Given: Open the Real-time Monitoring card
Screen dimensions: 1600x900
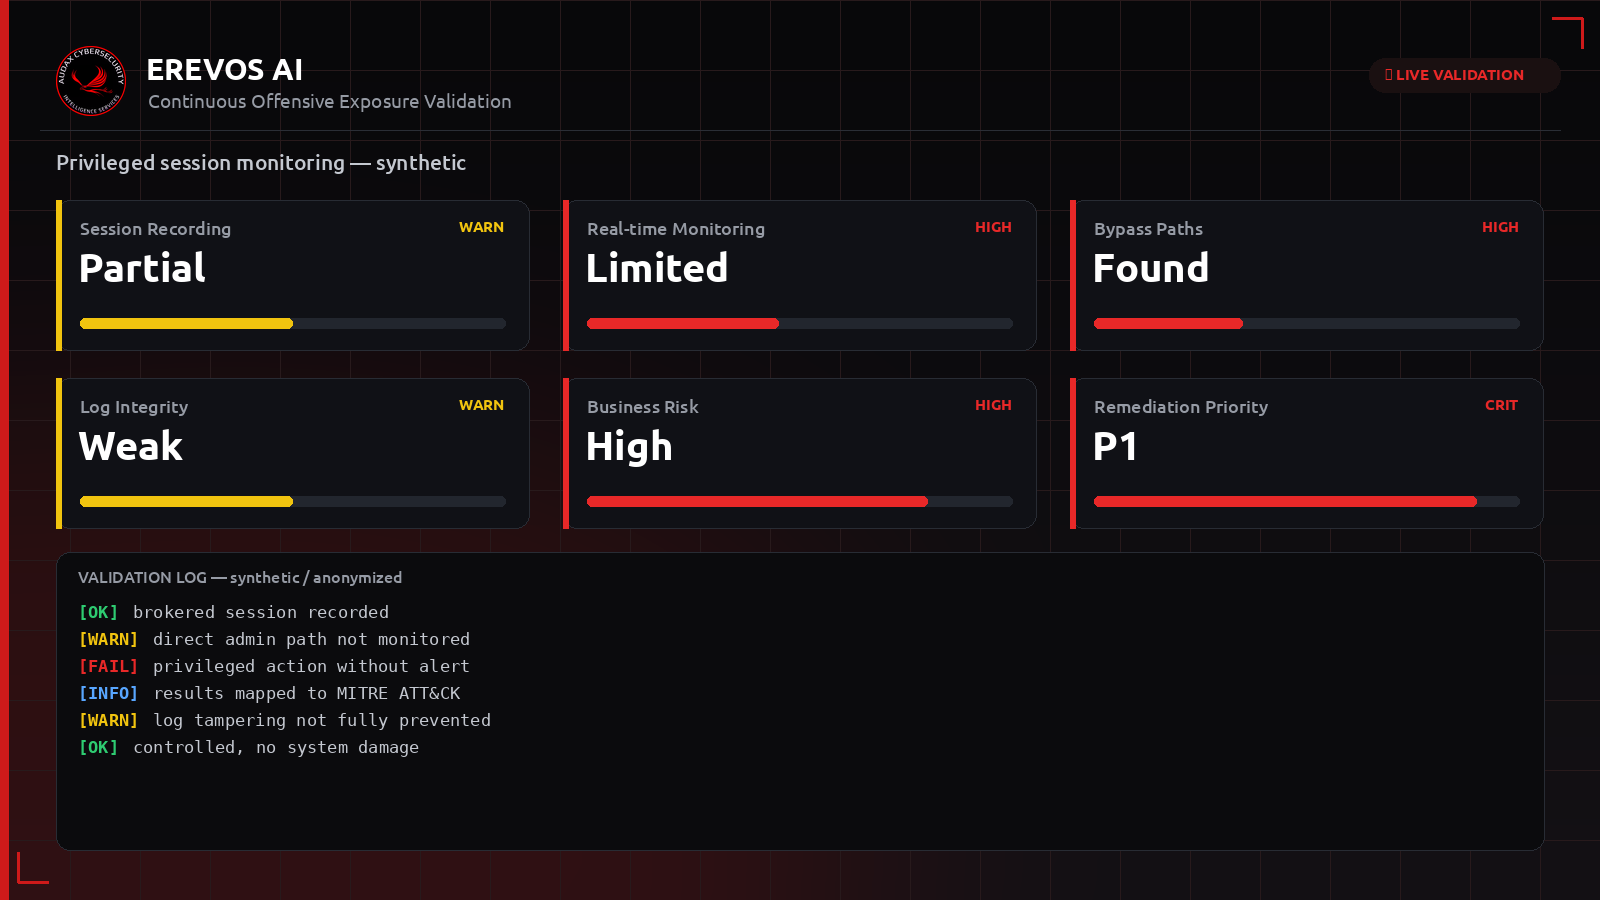Looking at the screenshot, I should coord(800,275).
